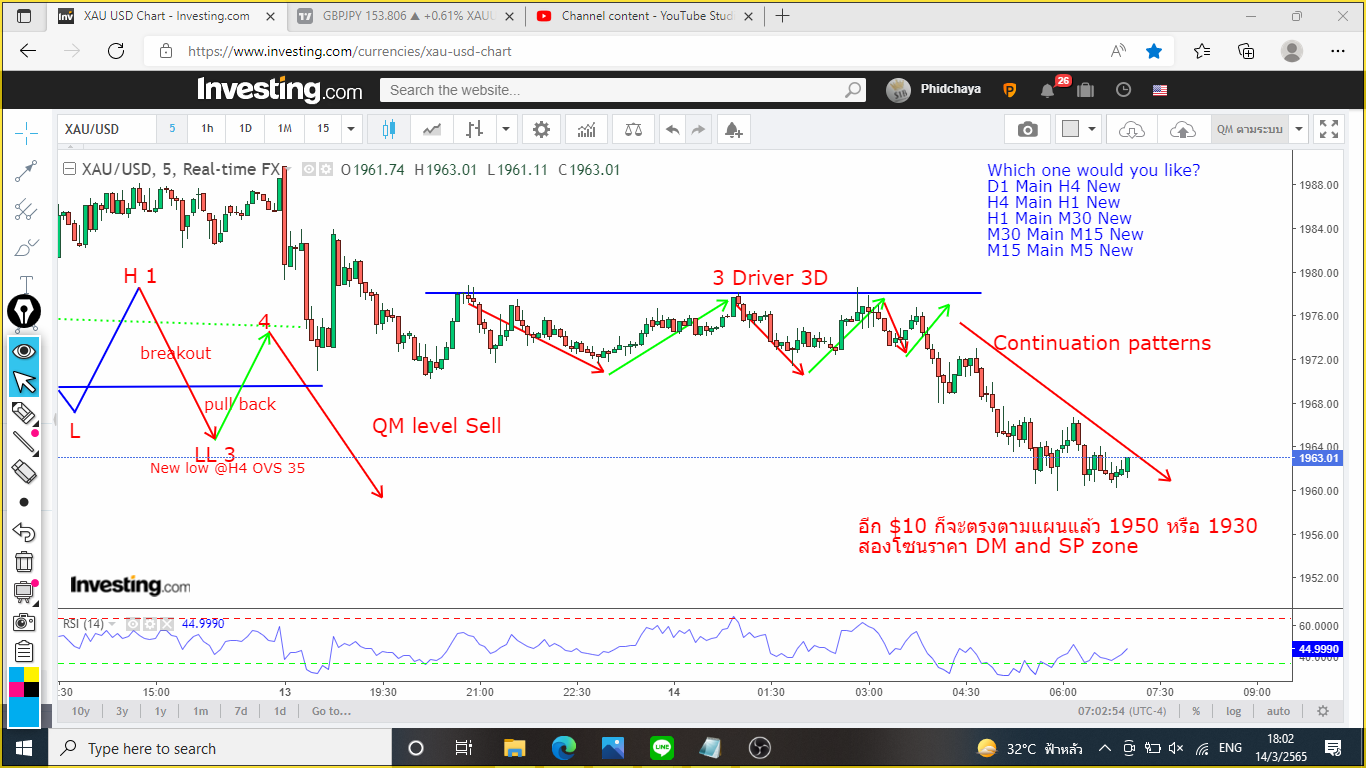Open Phidchaya user profile link
The image size is (1366, 768).
pyautogui.click(x=950, y=89)
